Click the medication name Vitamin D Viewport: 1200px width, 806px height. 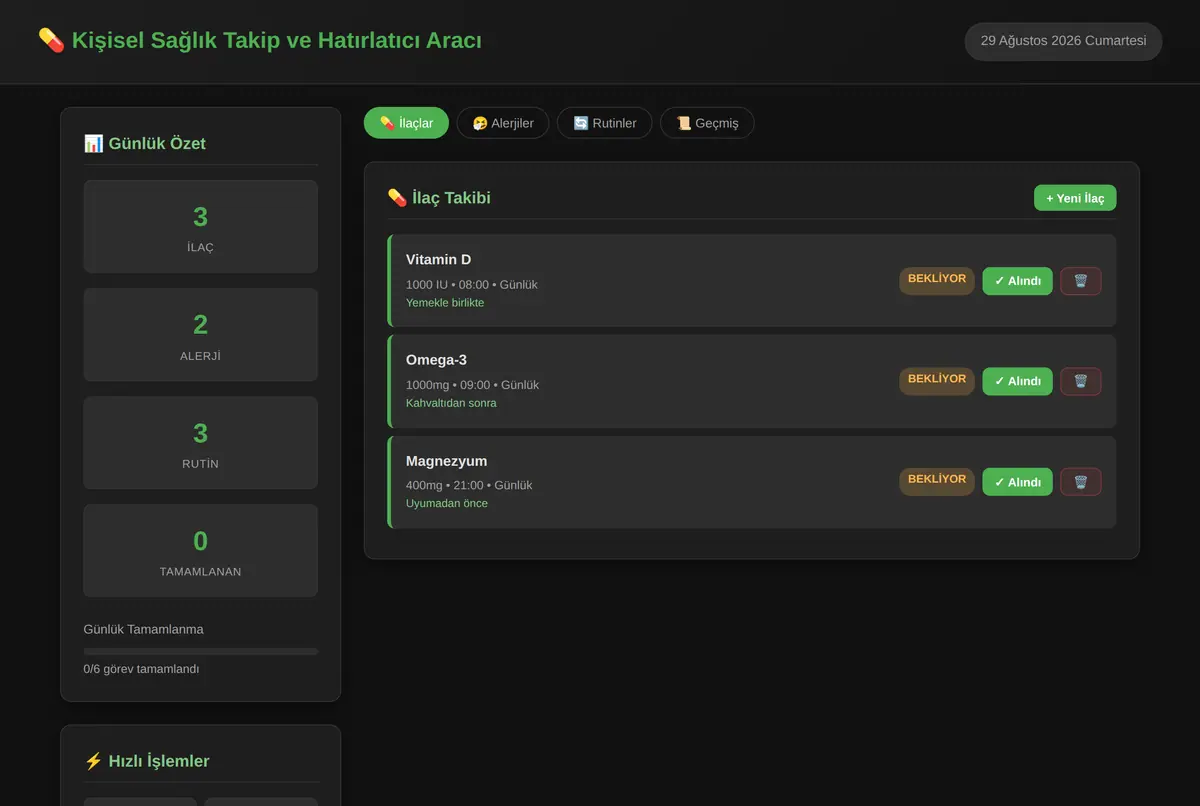coord(438,260)
